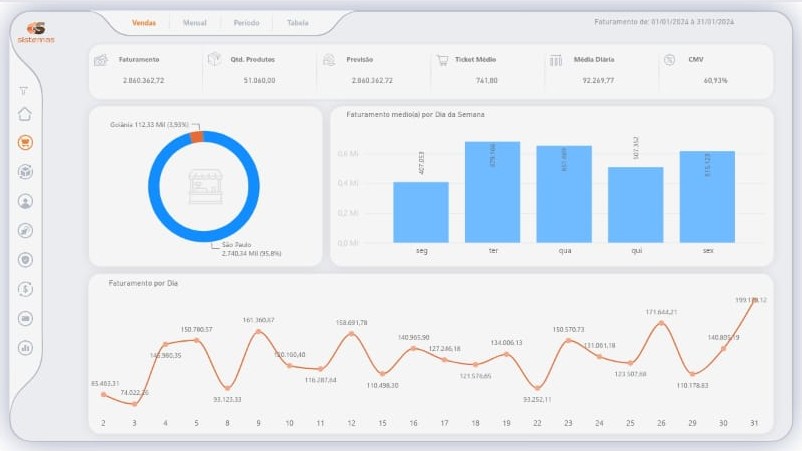Open the shield icon in sidebar
The width and height of the screenshot is (802, 451).
25,260
